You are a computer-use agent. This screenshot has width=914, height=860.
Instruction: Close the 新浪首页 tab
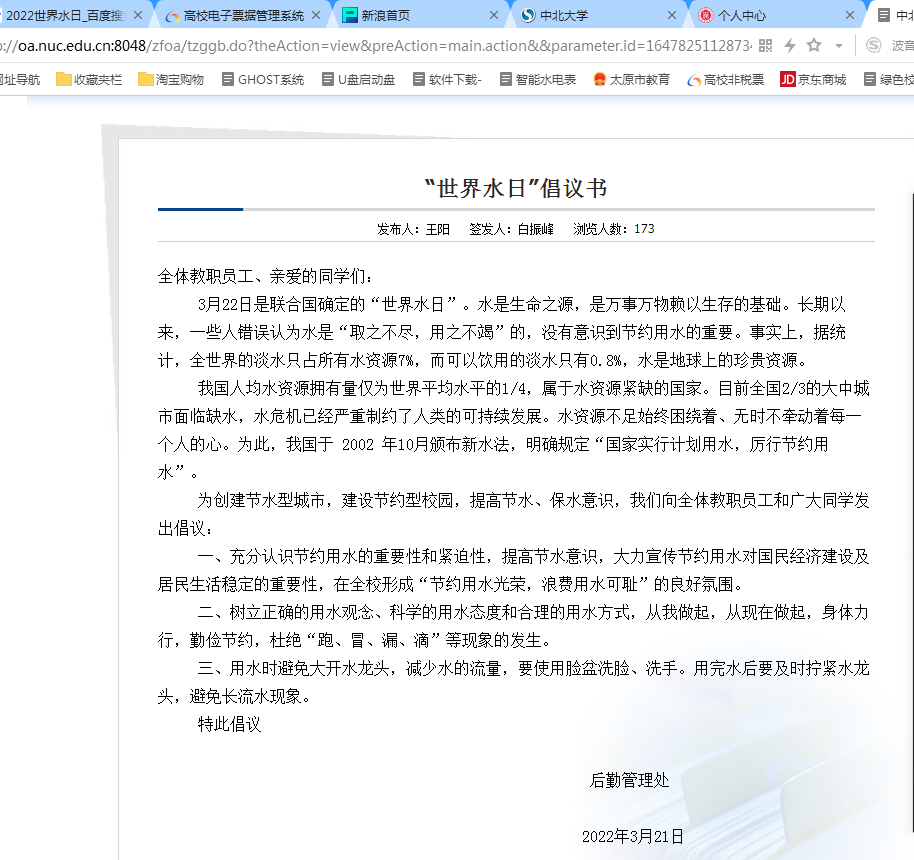click(x=493, y=15)
